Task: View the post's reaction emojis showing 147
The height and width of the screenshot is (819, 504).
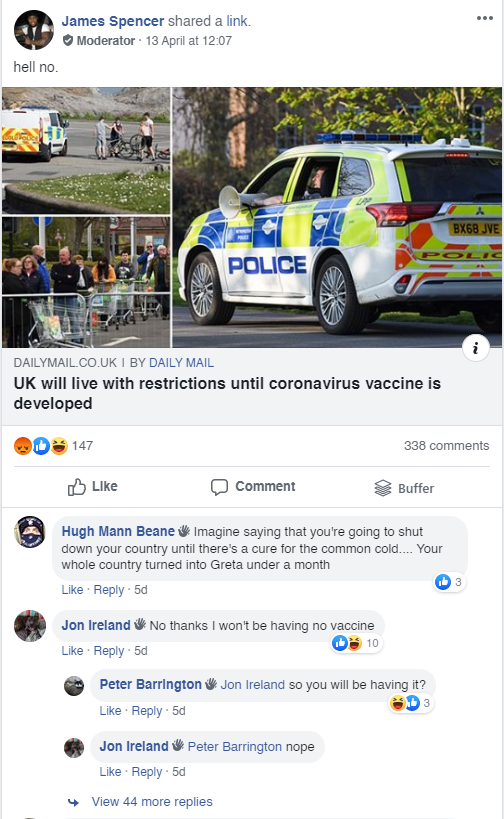Action: [53, 446]
